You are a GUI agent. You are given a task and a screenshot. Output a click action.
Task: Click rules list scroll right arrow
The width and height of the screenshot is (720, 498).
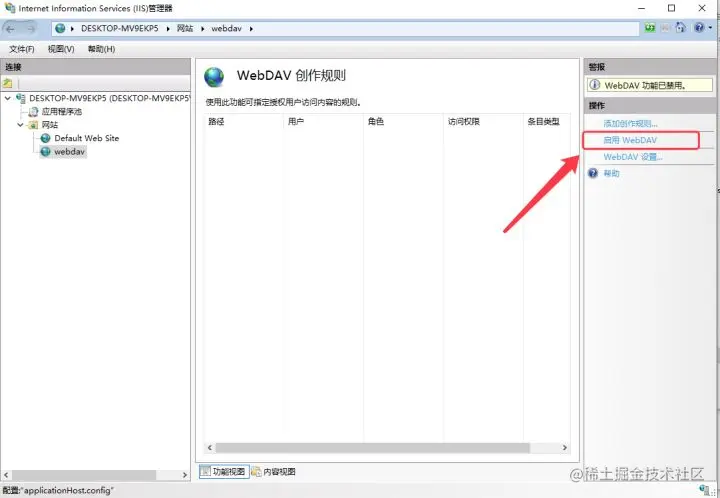click(565, 448)
